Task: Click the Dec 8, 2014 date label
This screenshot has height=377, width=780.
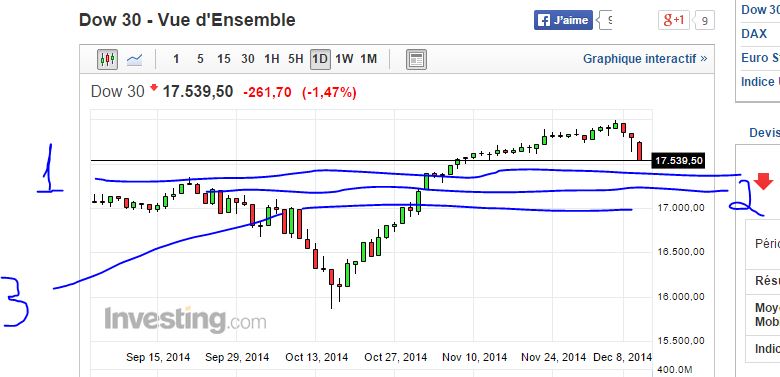Action: [622, 357]
